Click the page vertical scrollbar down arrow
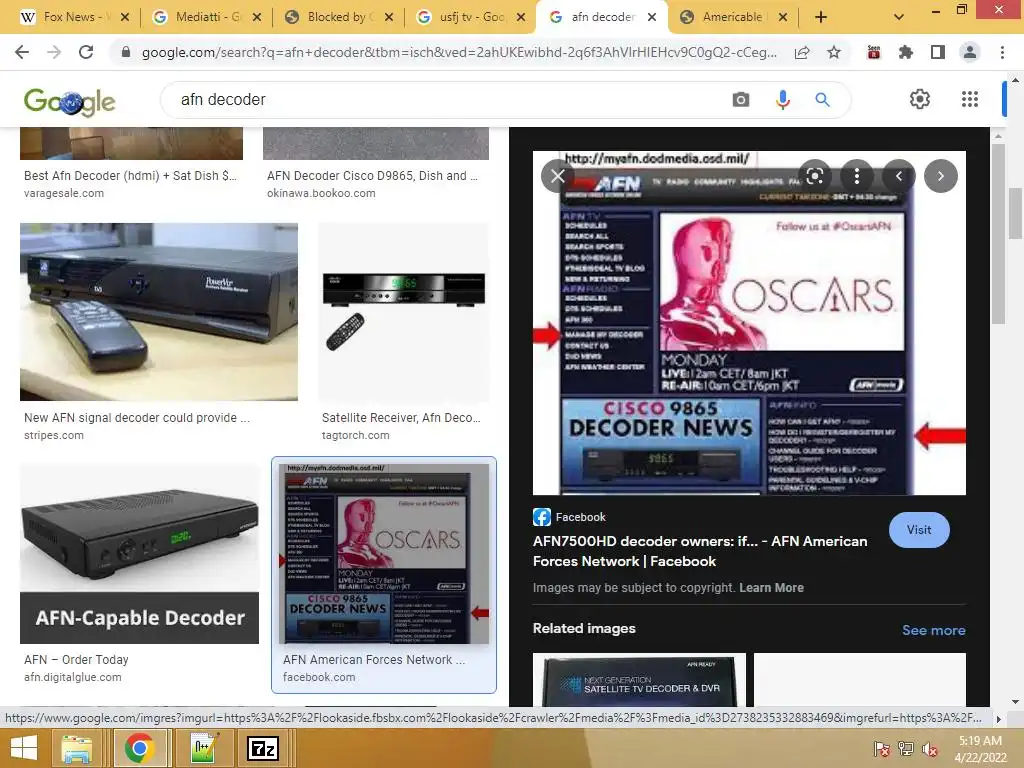The width and height of the screenshot is (1024, 768). coord(1016,701)
